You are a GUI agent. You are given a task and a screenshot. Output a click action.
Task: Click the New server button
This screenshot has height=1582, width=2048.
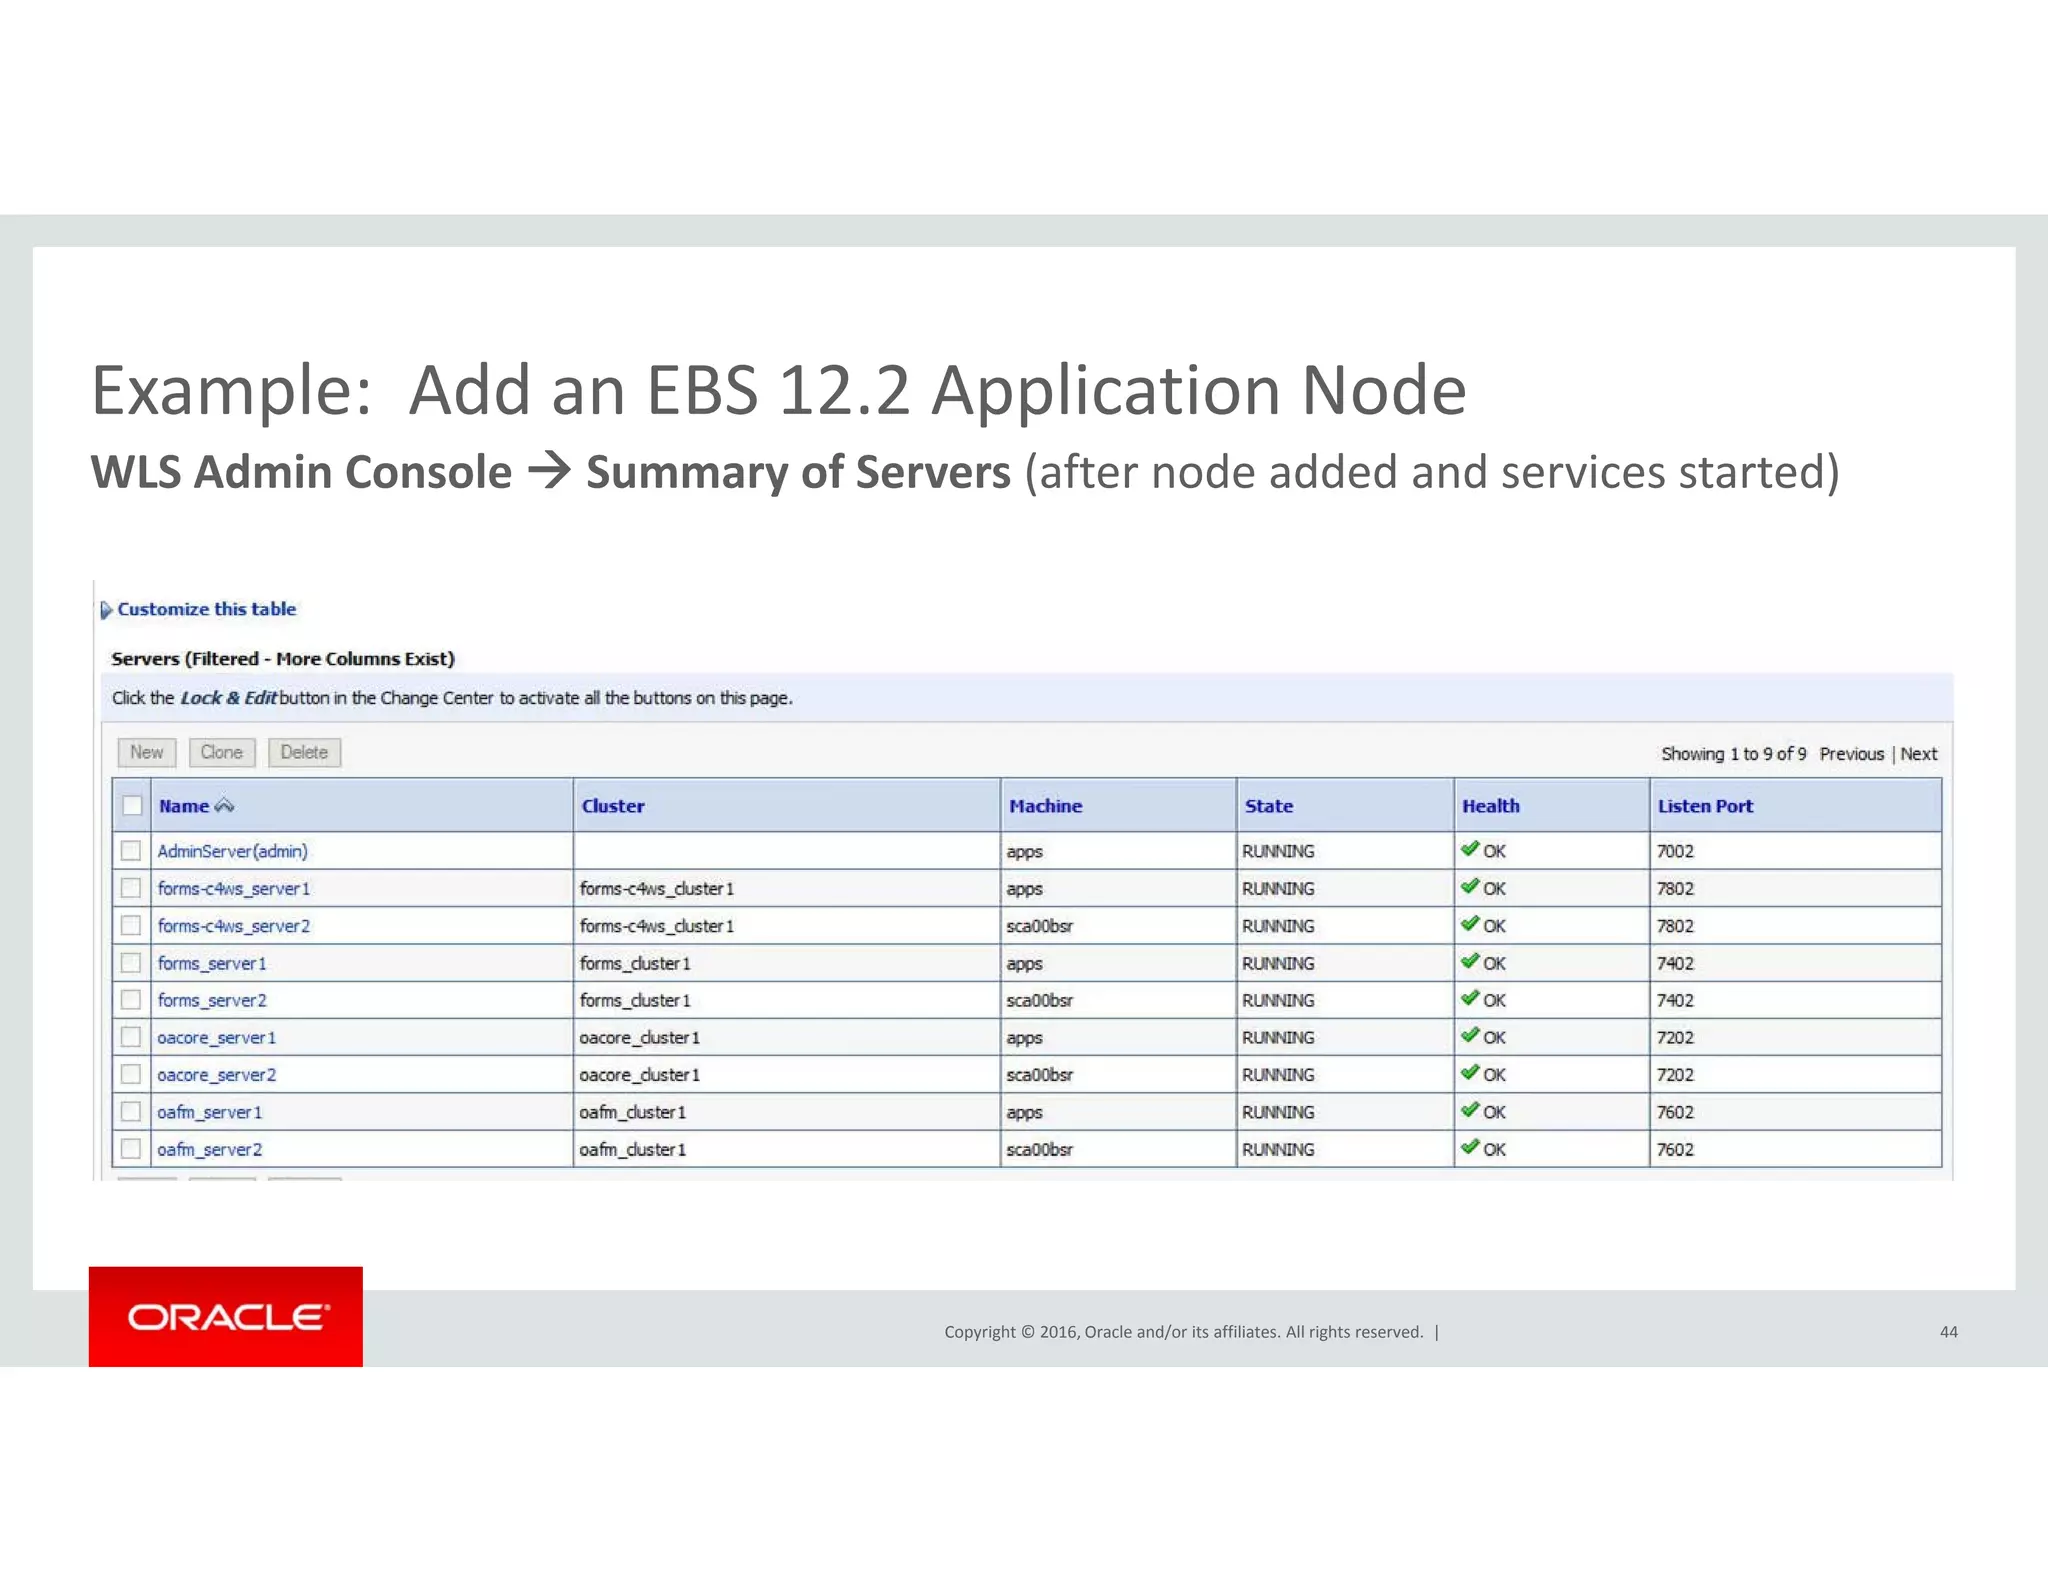[x=147, y=752]
